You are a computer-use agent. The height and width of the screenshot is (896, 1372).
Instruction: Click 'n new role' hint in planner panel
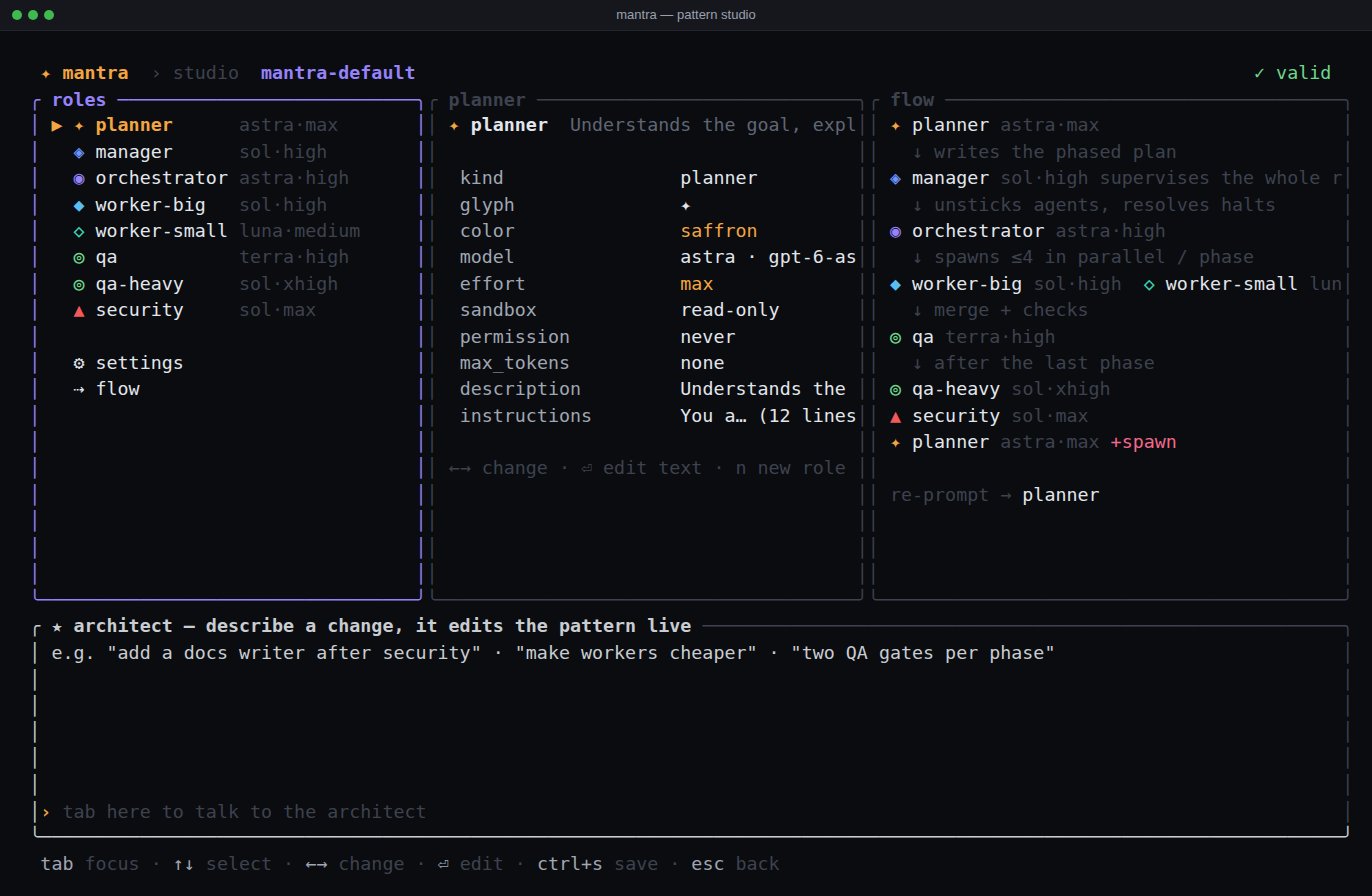[791, 468]
